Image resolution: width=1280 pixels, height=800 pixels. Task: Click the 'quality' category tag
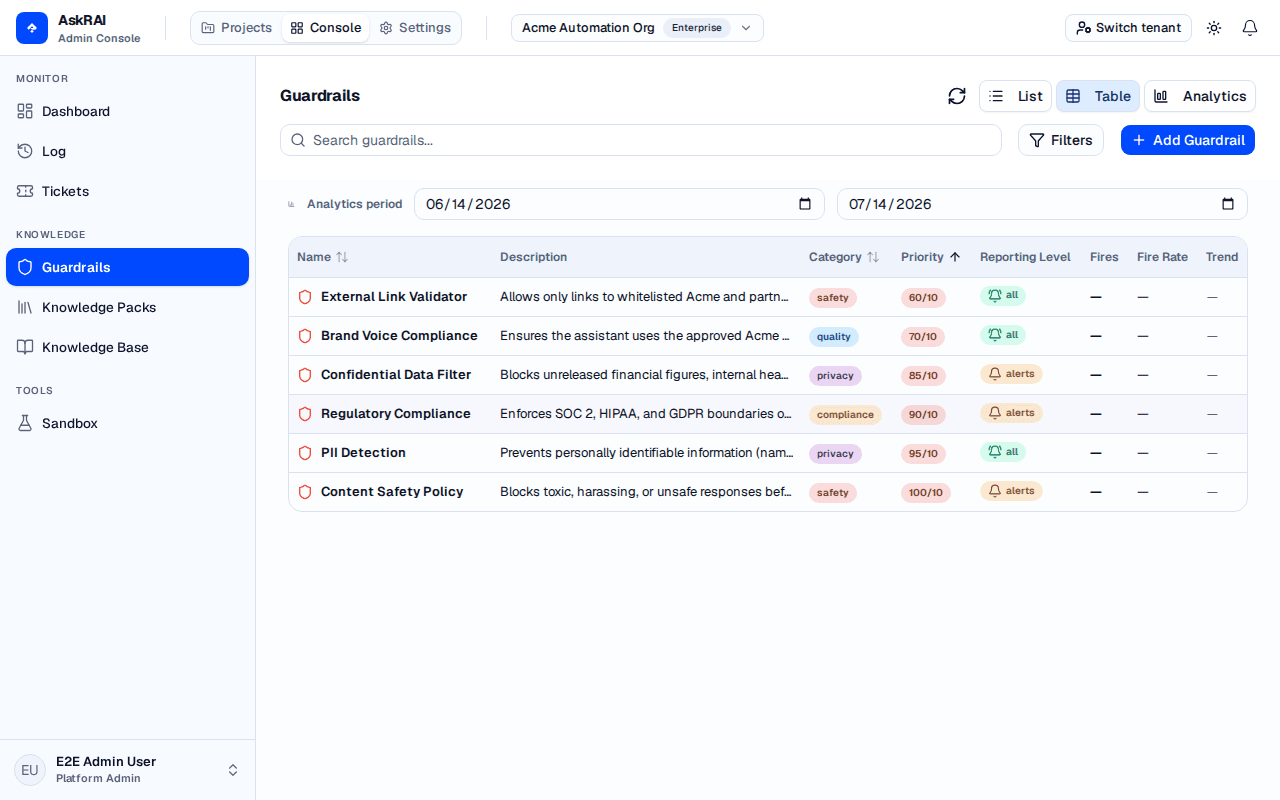pos(834,337)
